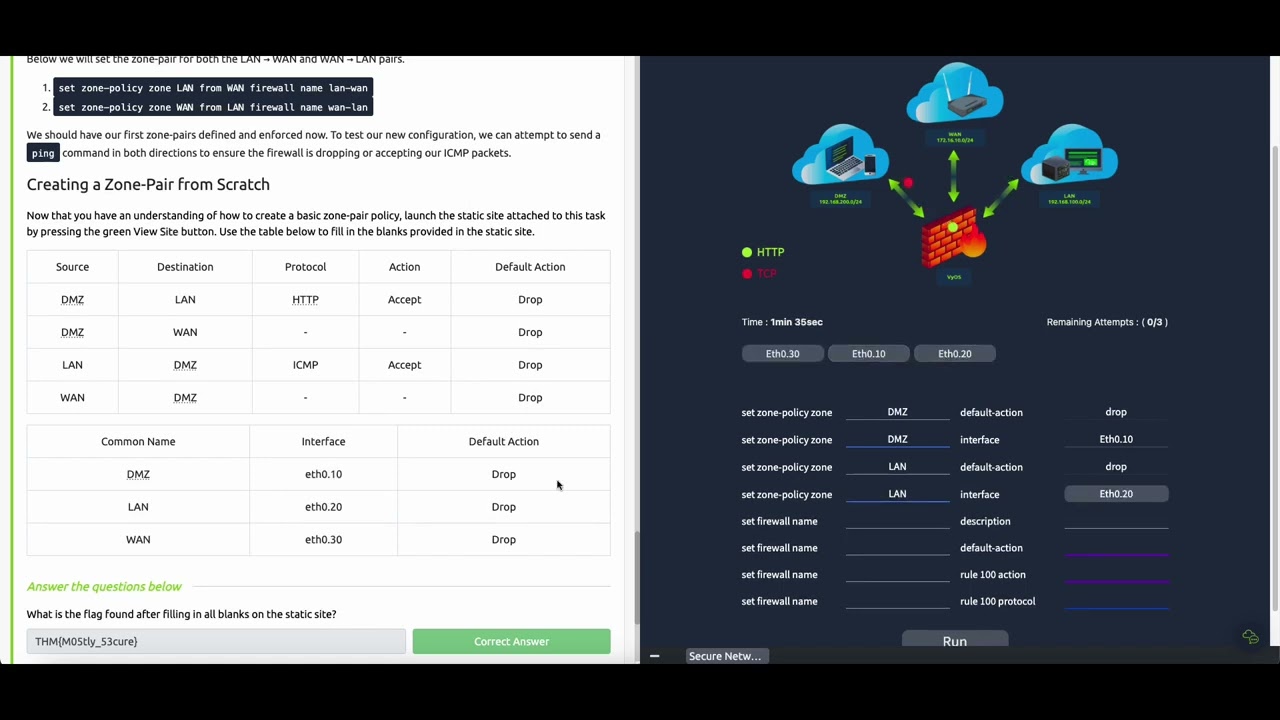This screenshot has width=1280, height=720.
Task: Click 'LAN' source cell in the ICMP row
Action: click(72, 365)
